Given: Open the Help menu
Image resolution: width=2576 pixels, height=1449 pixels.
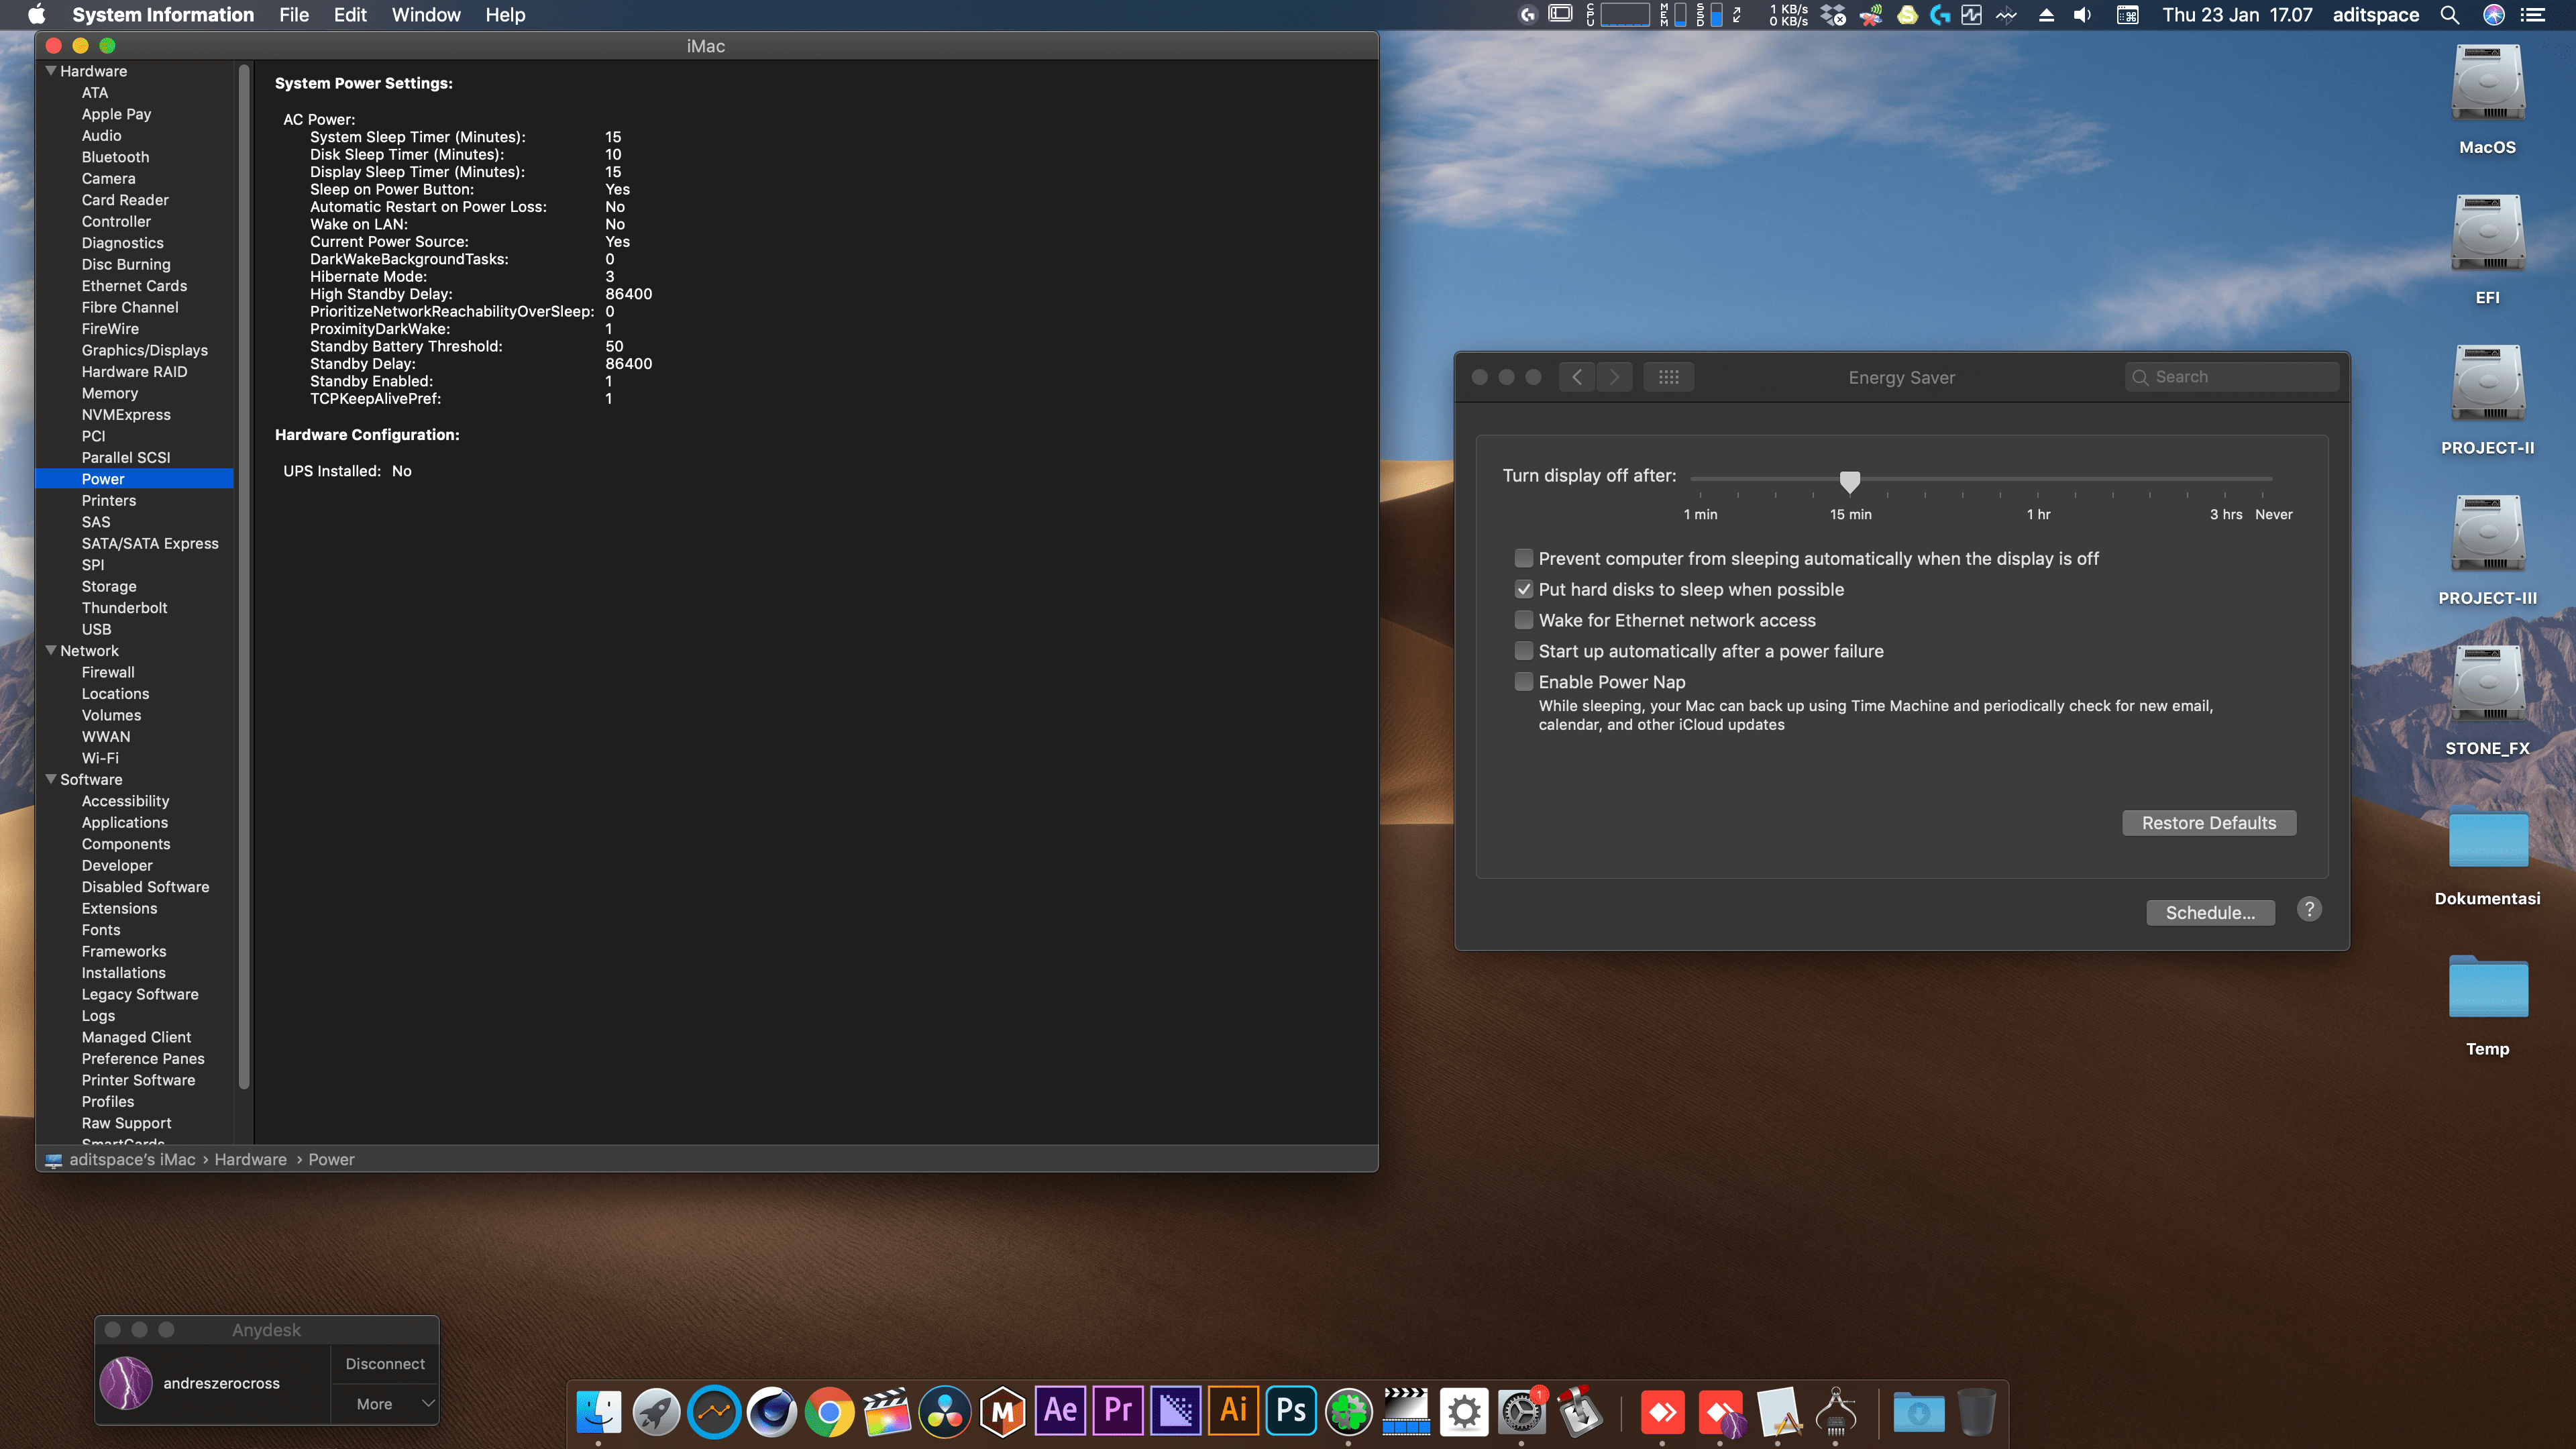Looking at the screenshot, I should (505, 15).
